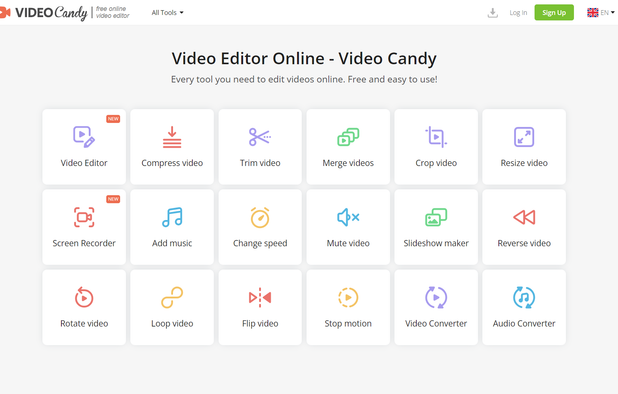
Task: Open the Loop video infinity icon
Action: [x=172, y=297]
